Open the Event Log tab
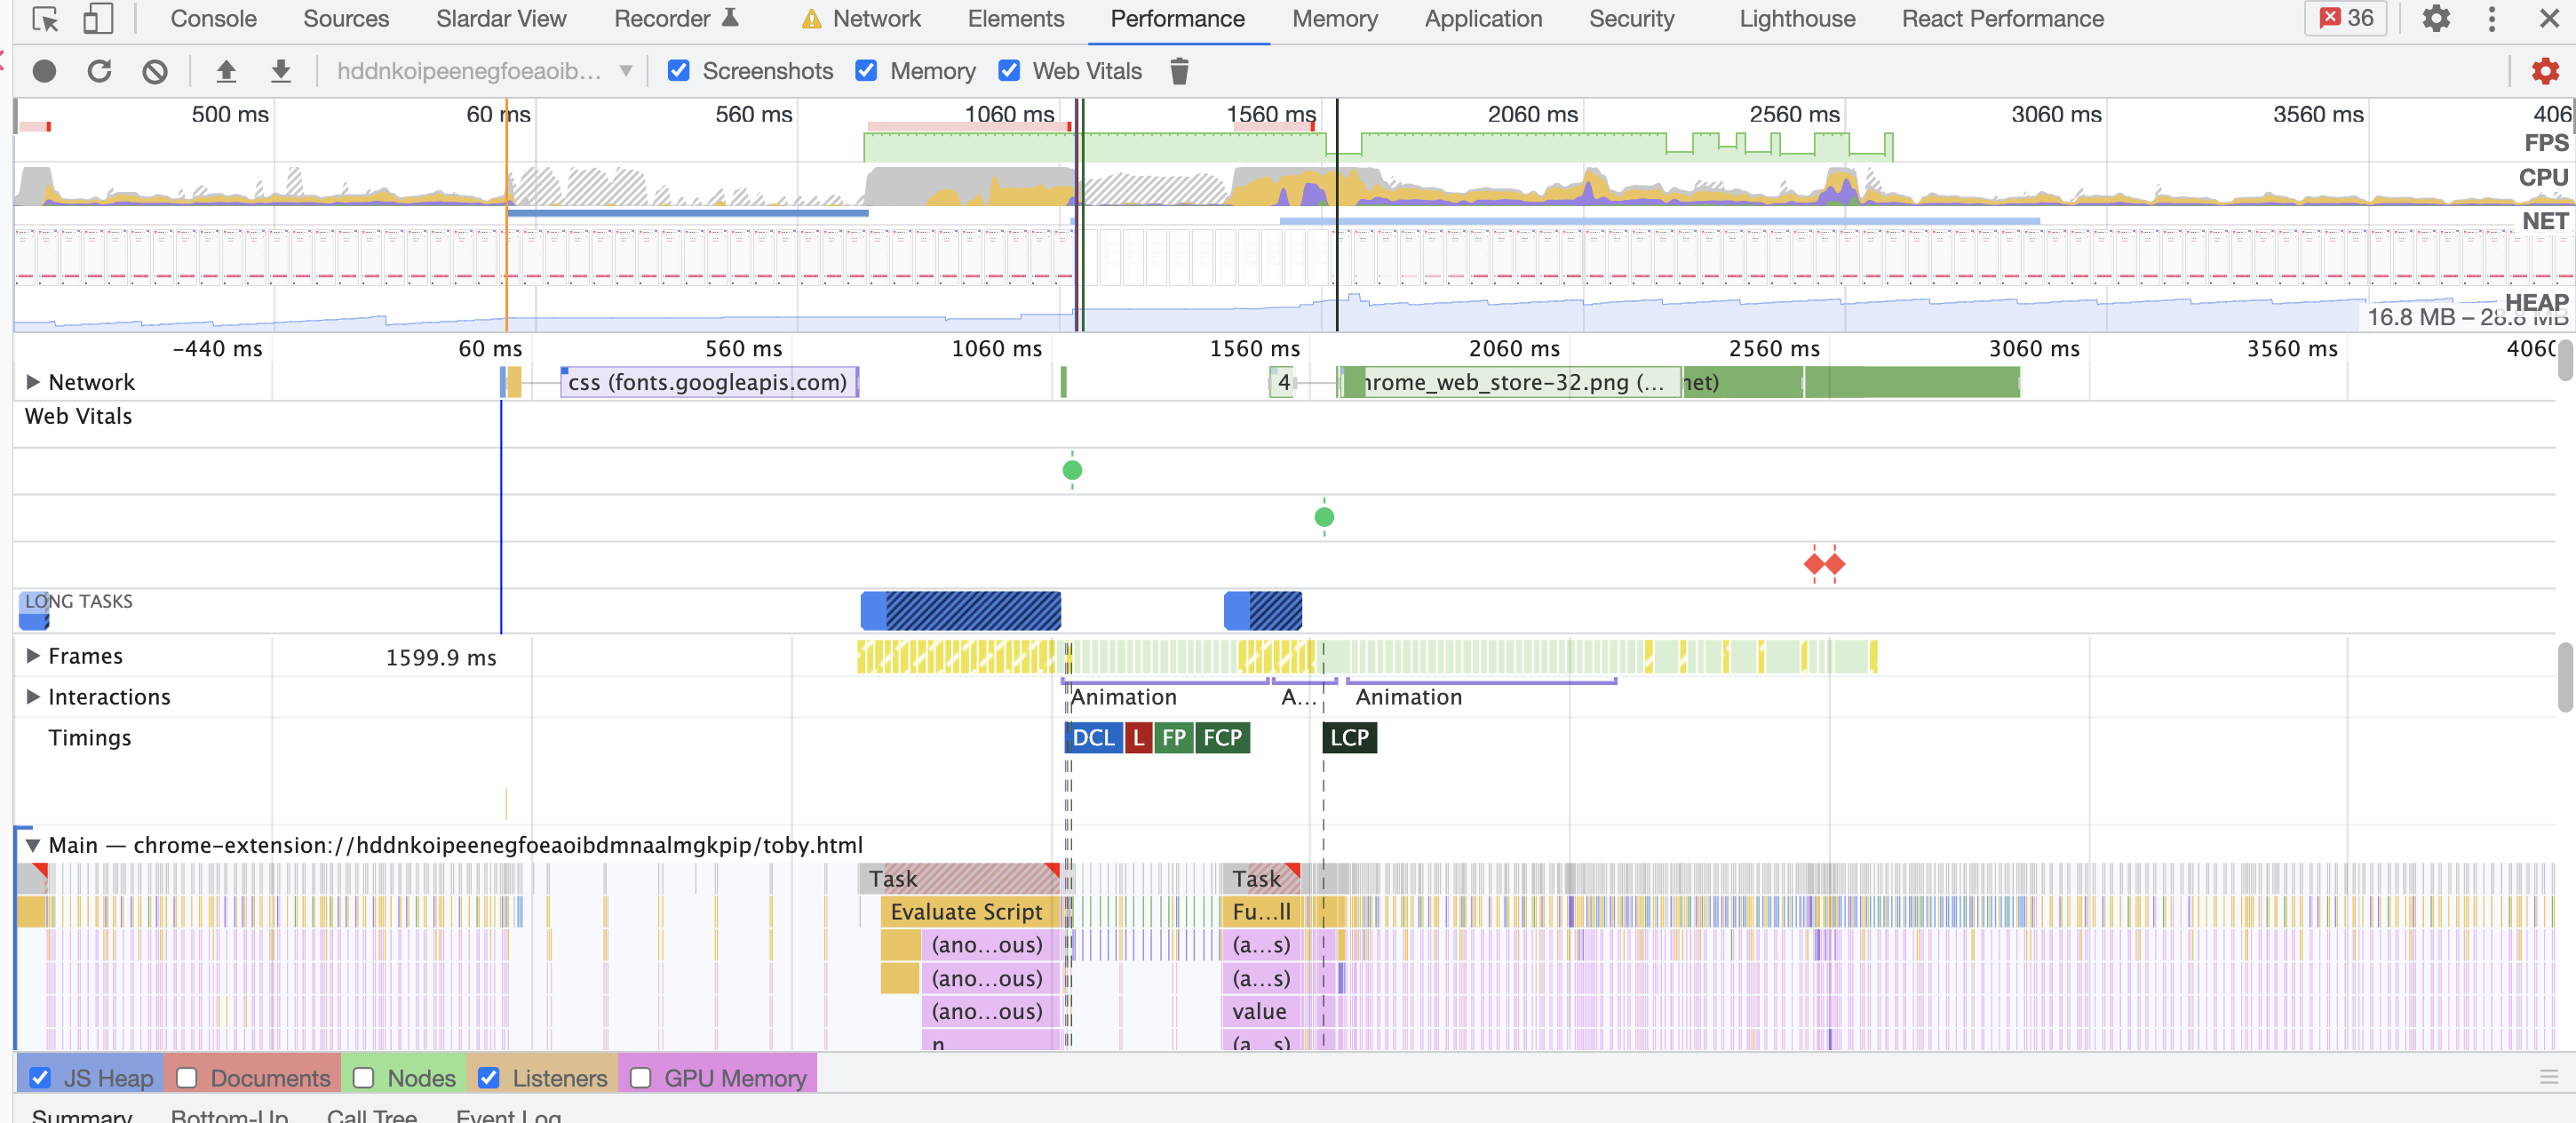Viewport: 2576px width, 1123px height. [508, 1114]
